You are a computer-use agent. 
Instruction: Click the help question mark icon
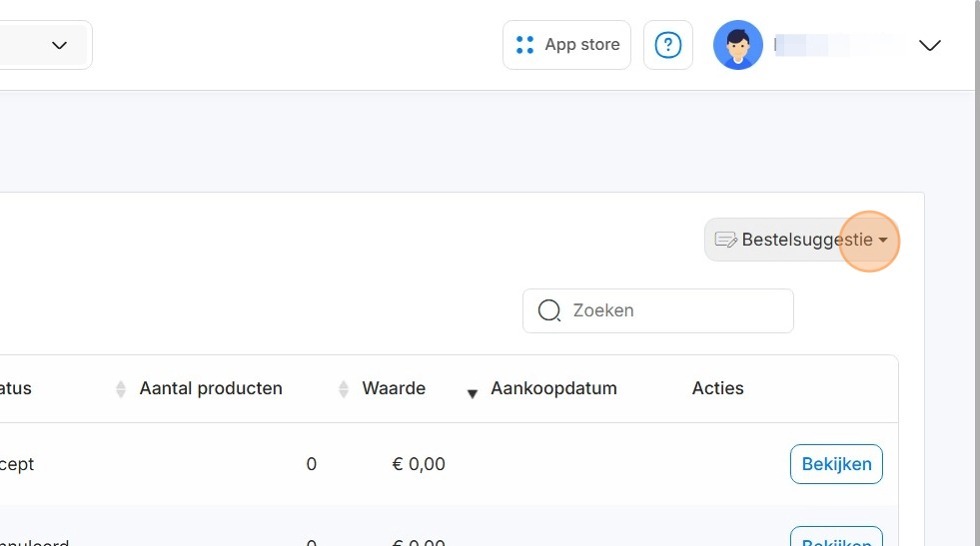pos(668,45)
